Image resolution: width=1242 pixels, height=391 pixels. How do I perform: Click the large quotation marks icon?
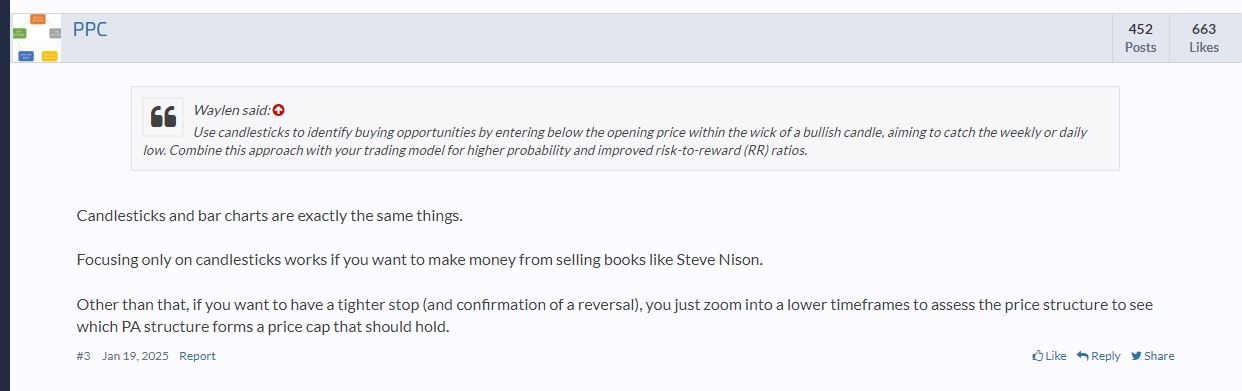coord(163,117)
